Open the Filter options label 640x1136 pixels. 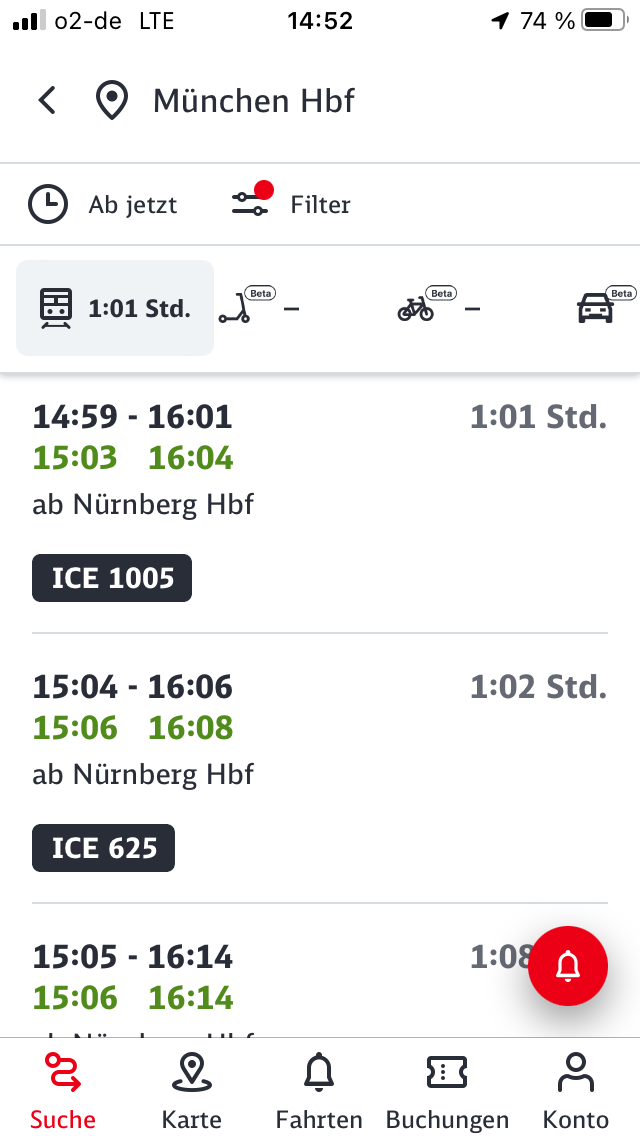pyautogui.click(x=320, y=205)
